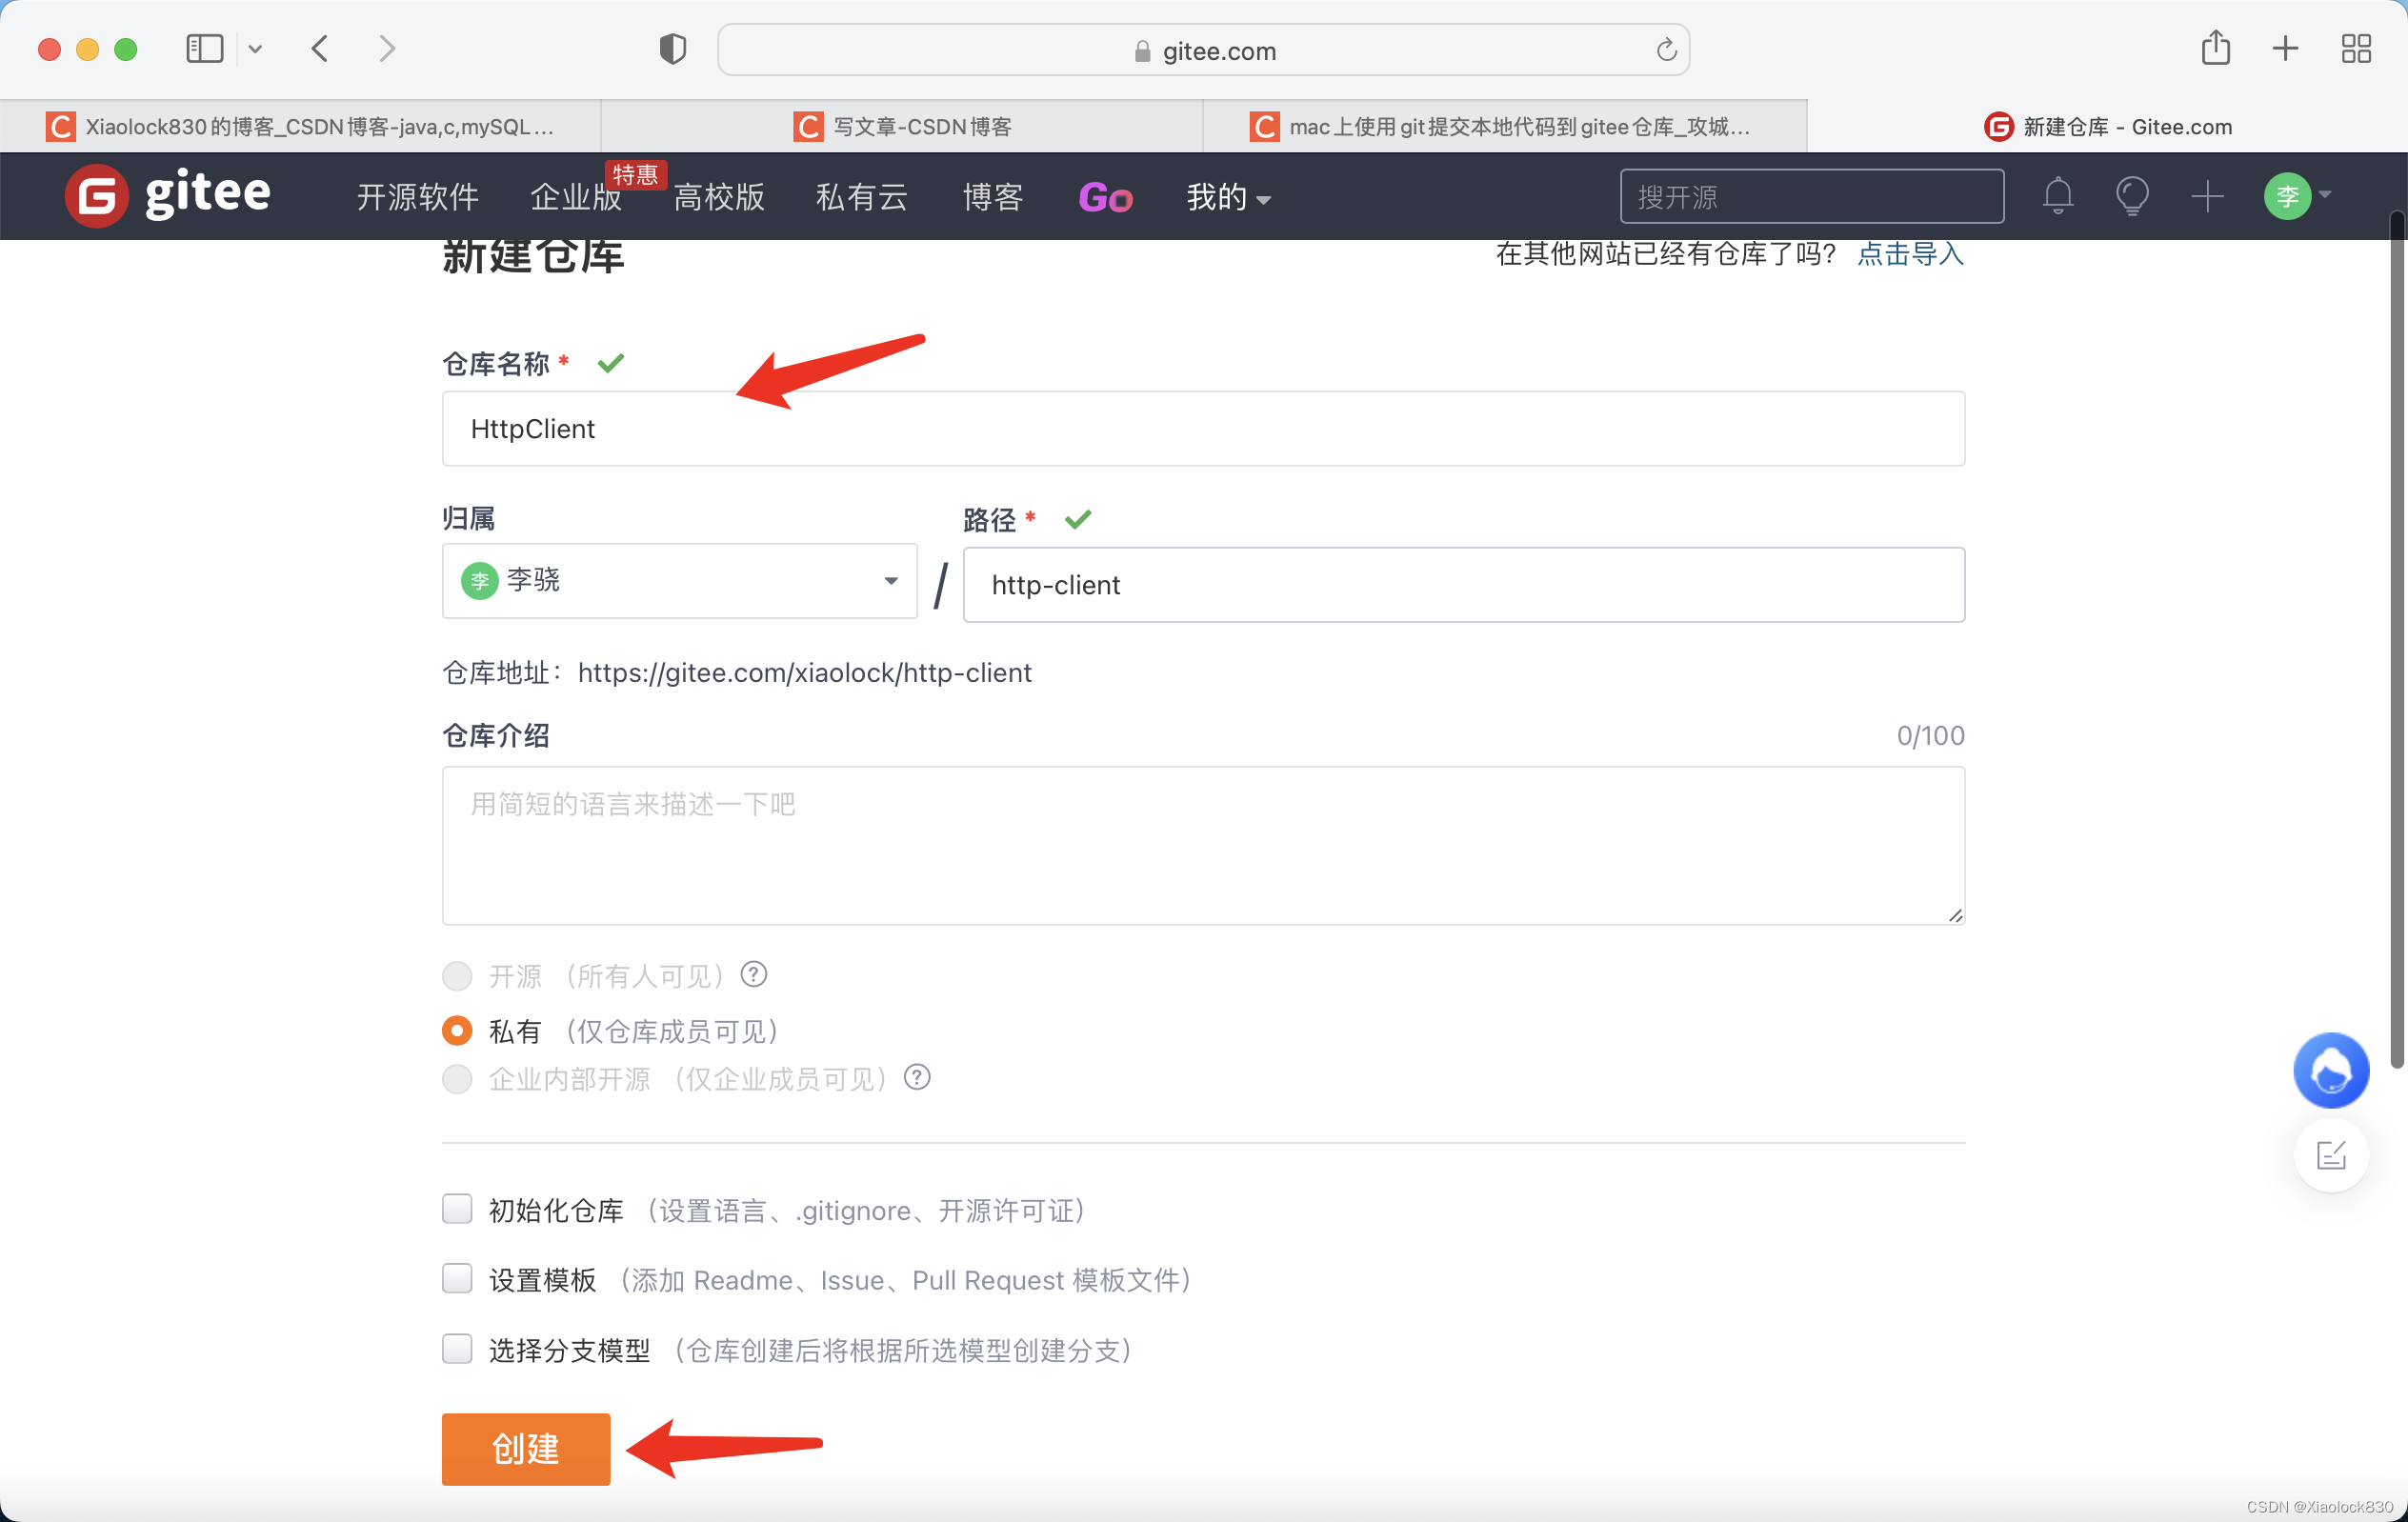This screenshot has width=2408, height=1522.
Task: Click the 创建 button
Action: [x=526, y=1448]
